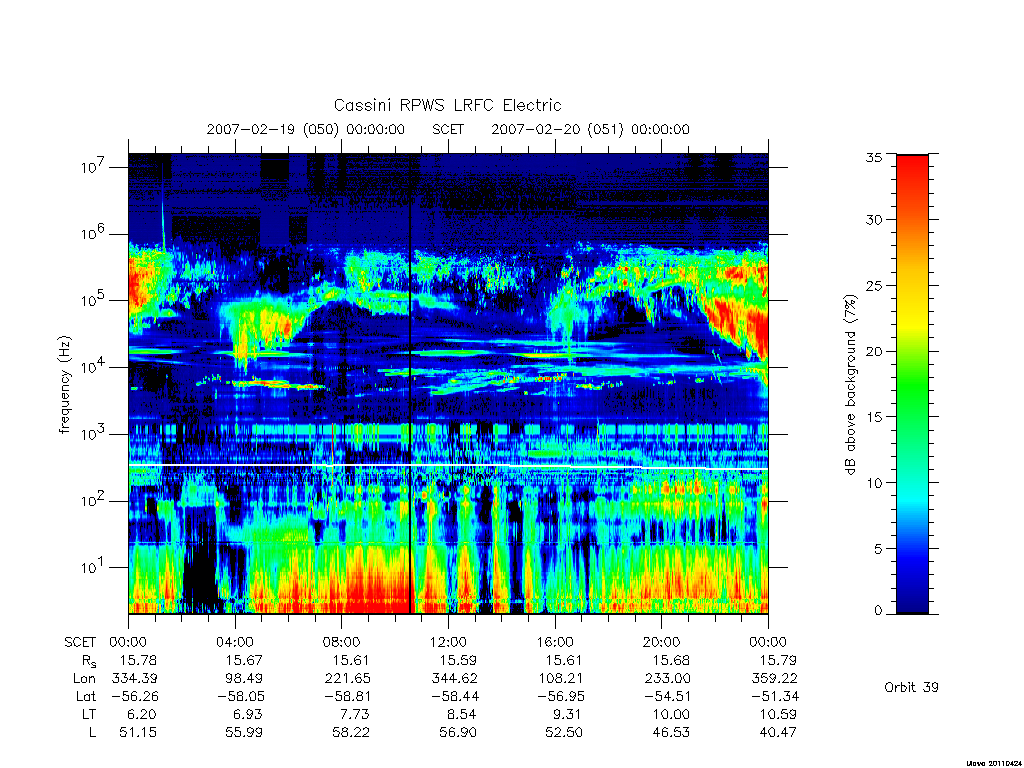Screen dimensions: 1024x768
Task: Click the Lat value '-58.81'
Action: coord(347,696)
